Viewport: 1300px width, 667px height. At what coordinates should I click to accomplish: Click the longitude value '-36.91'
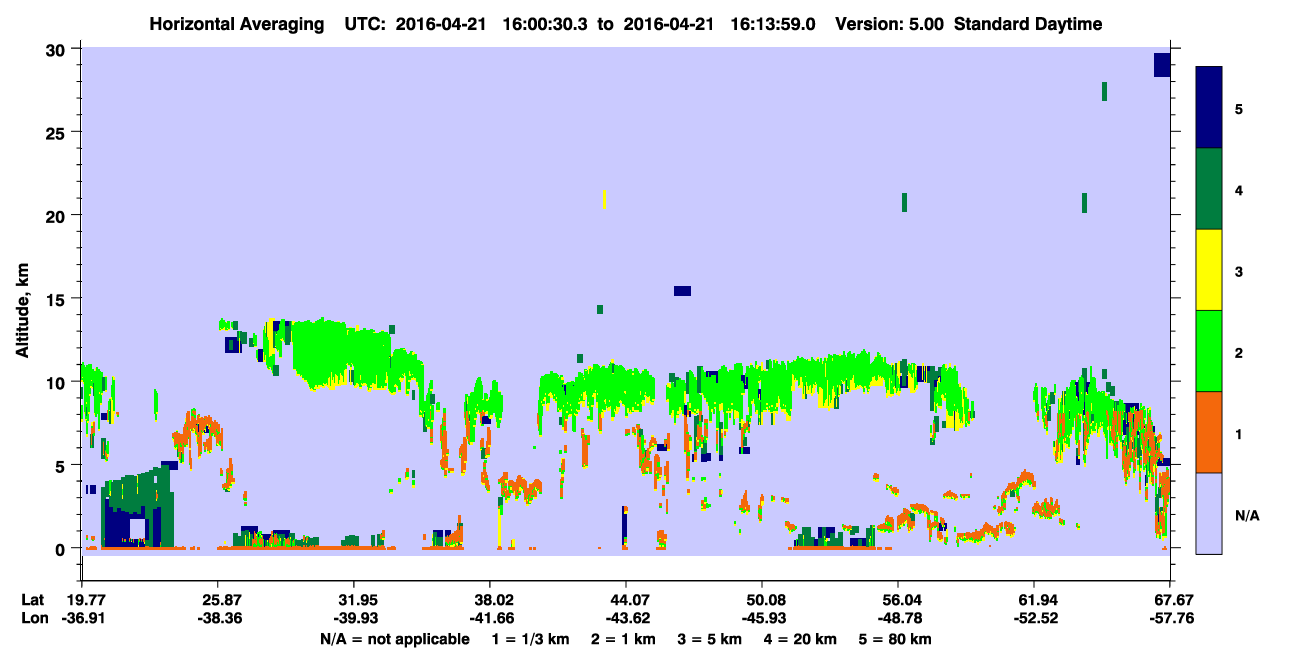click(x=82, y=618)
